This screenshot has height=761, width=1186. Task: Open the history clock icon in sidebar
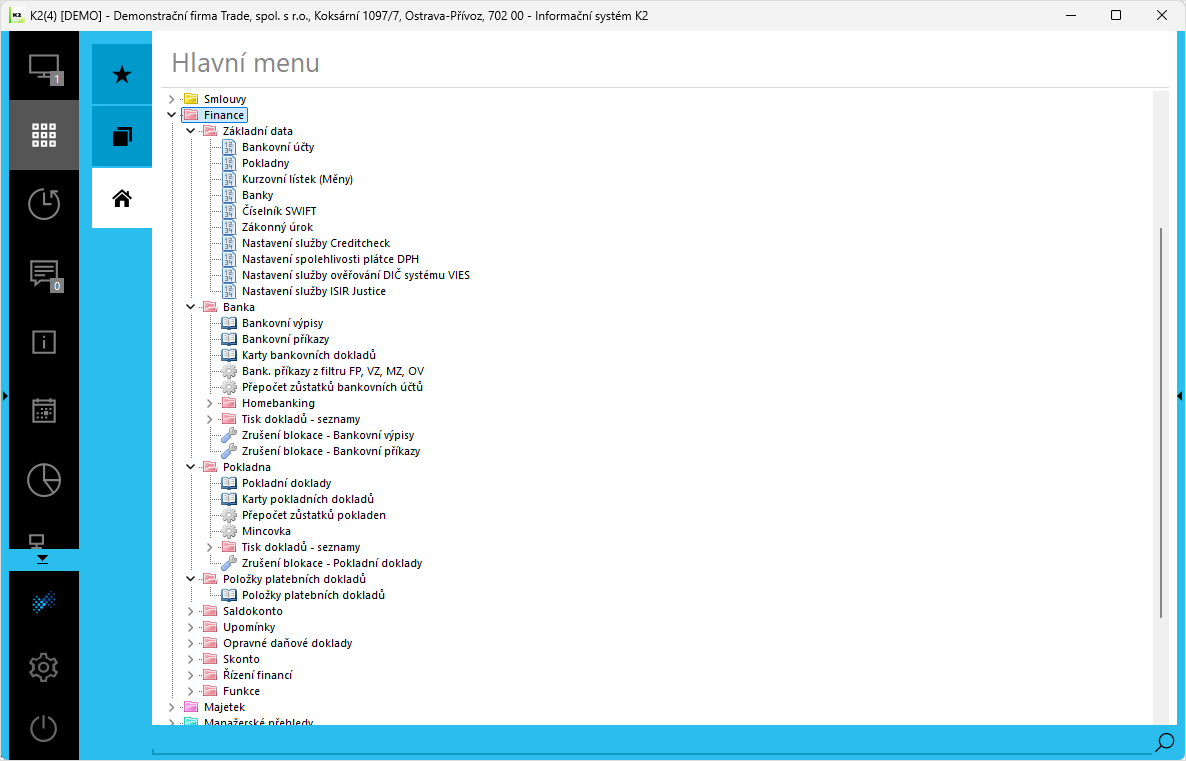(x=44, y=204)
